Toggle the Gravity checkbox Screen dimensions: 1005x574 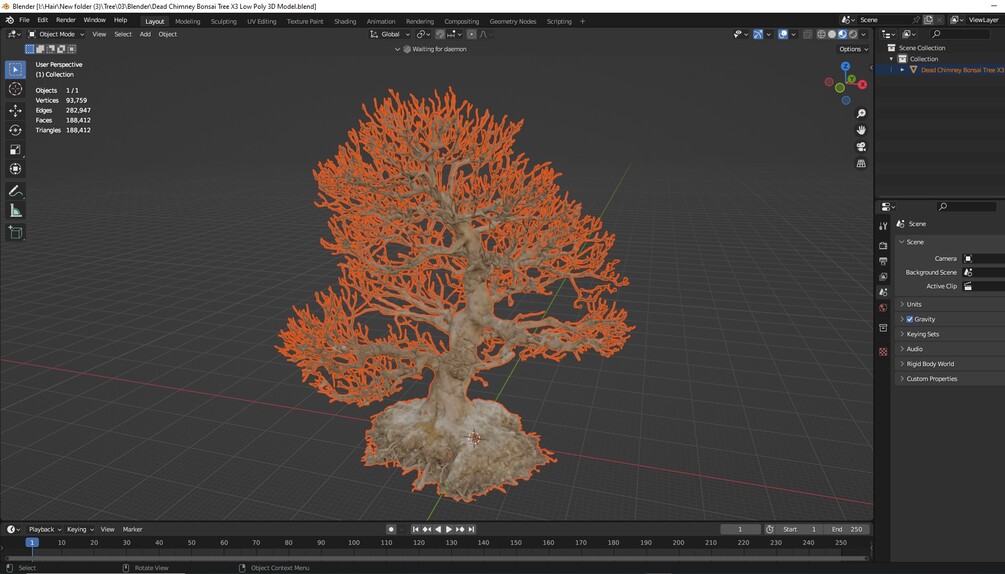(x=909, y=319)
